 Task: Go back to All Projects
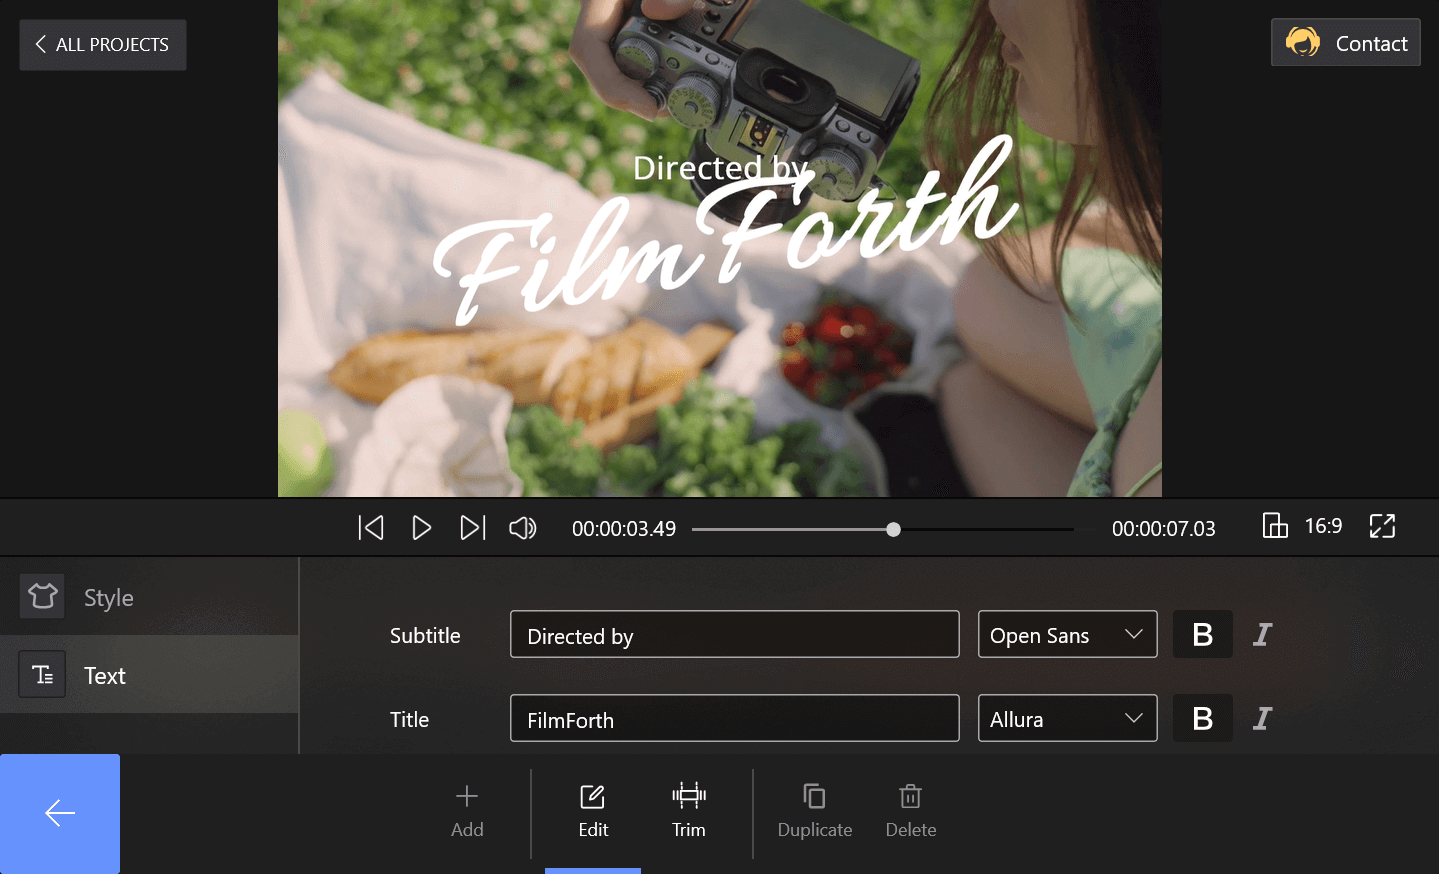coord(103,45)
